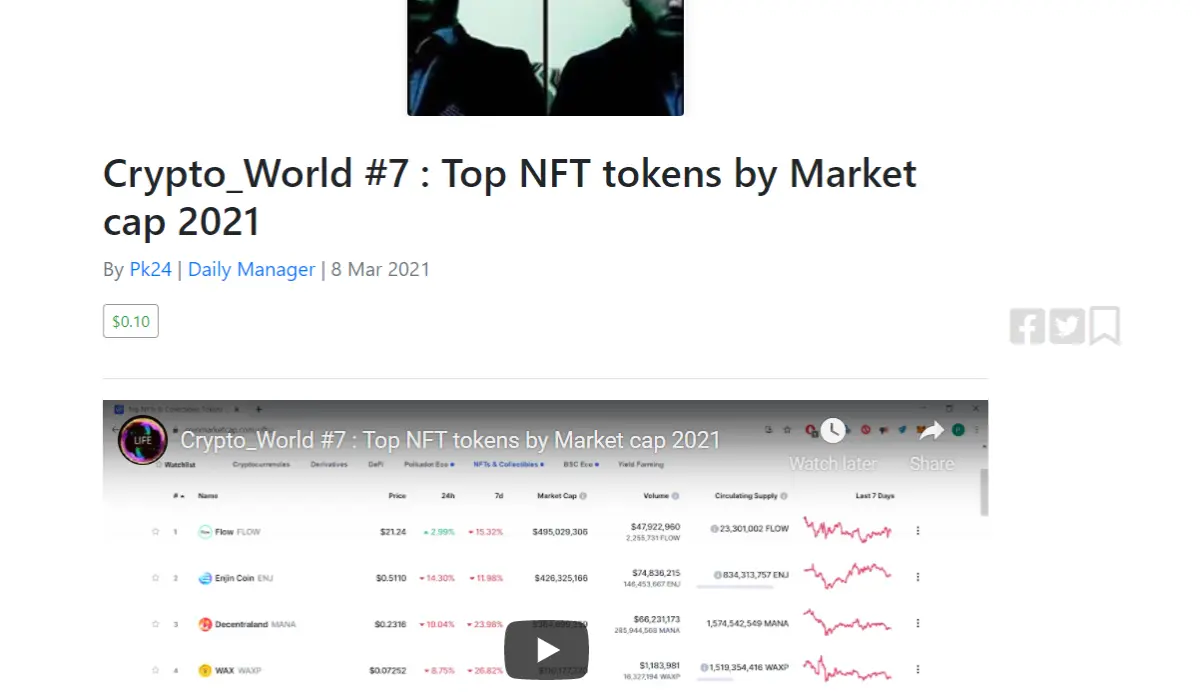Click the $0.5110 Enjin price

pos(391,578)
